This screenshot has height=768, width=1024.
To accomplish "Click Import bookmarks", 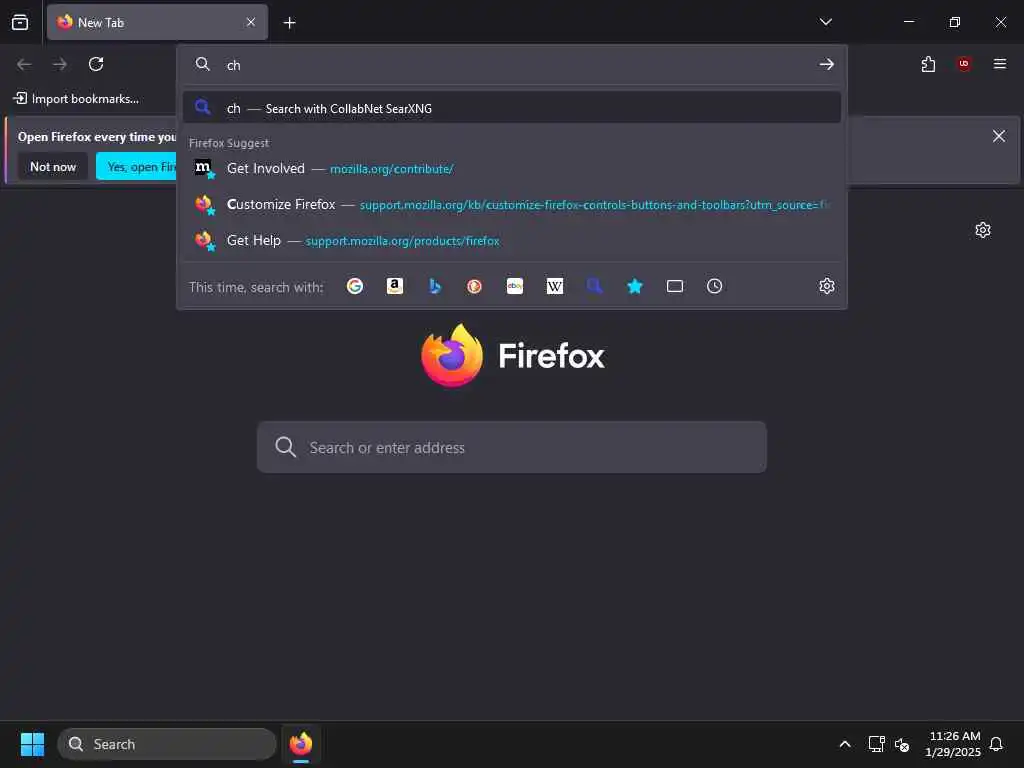I will pos(77,99).
